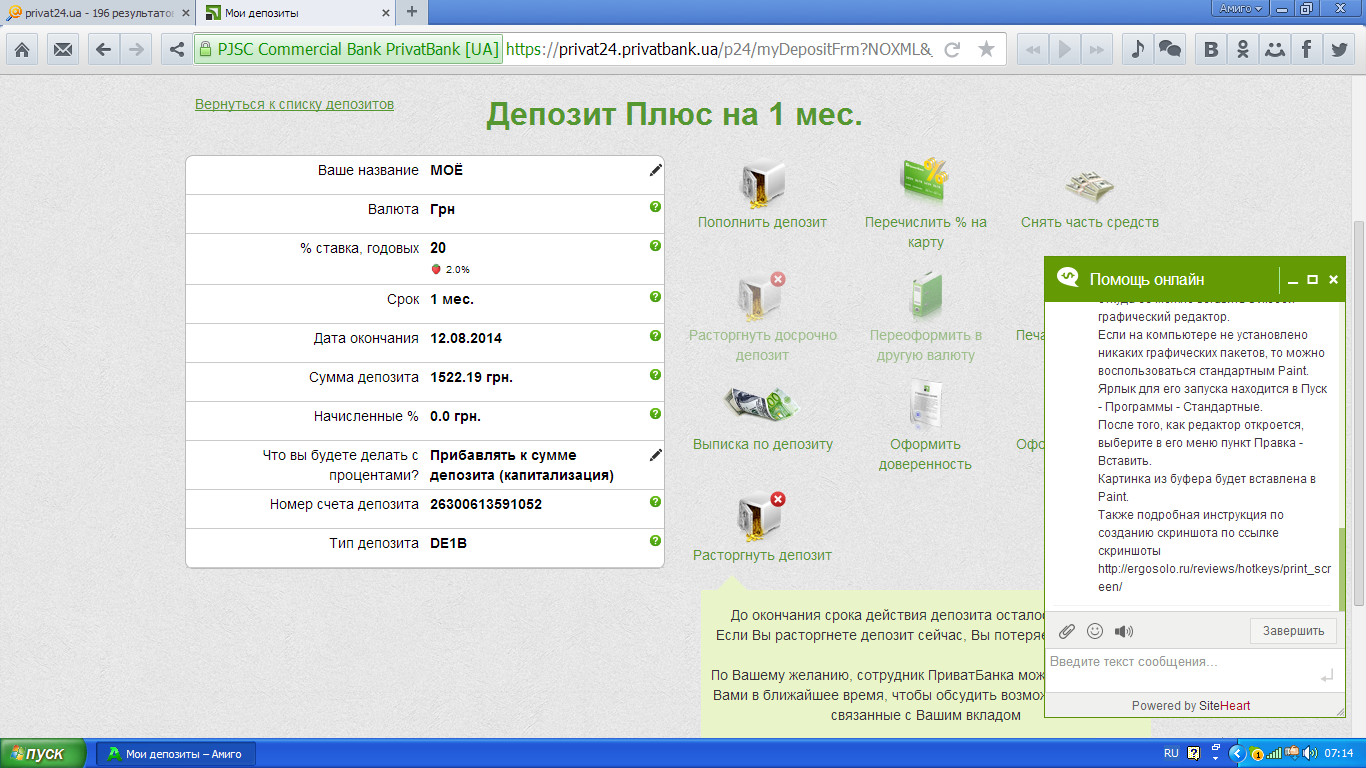
Task: Show help for Номер счета депозита row
Action: tap(655, 502)
